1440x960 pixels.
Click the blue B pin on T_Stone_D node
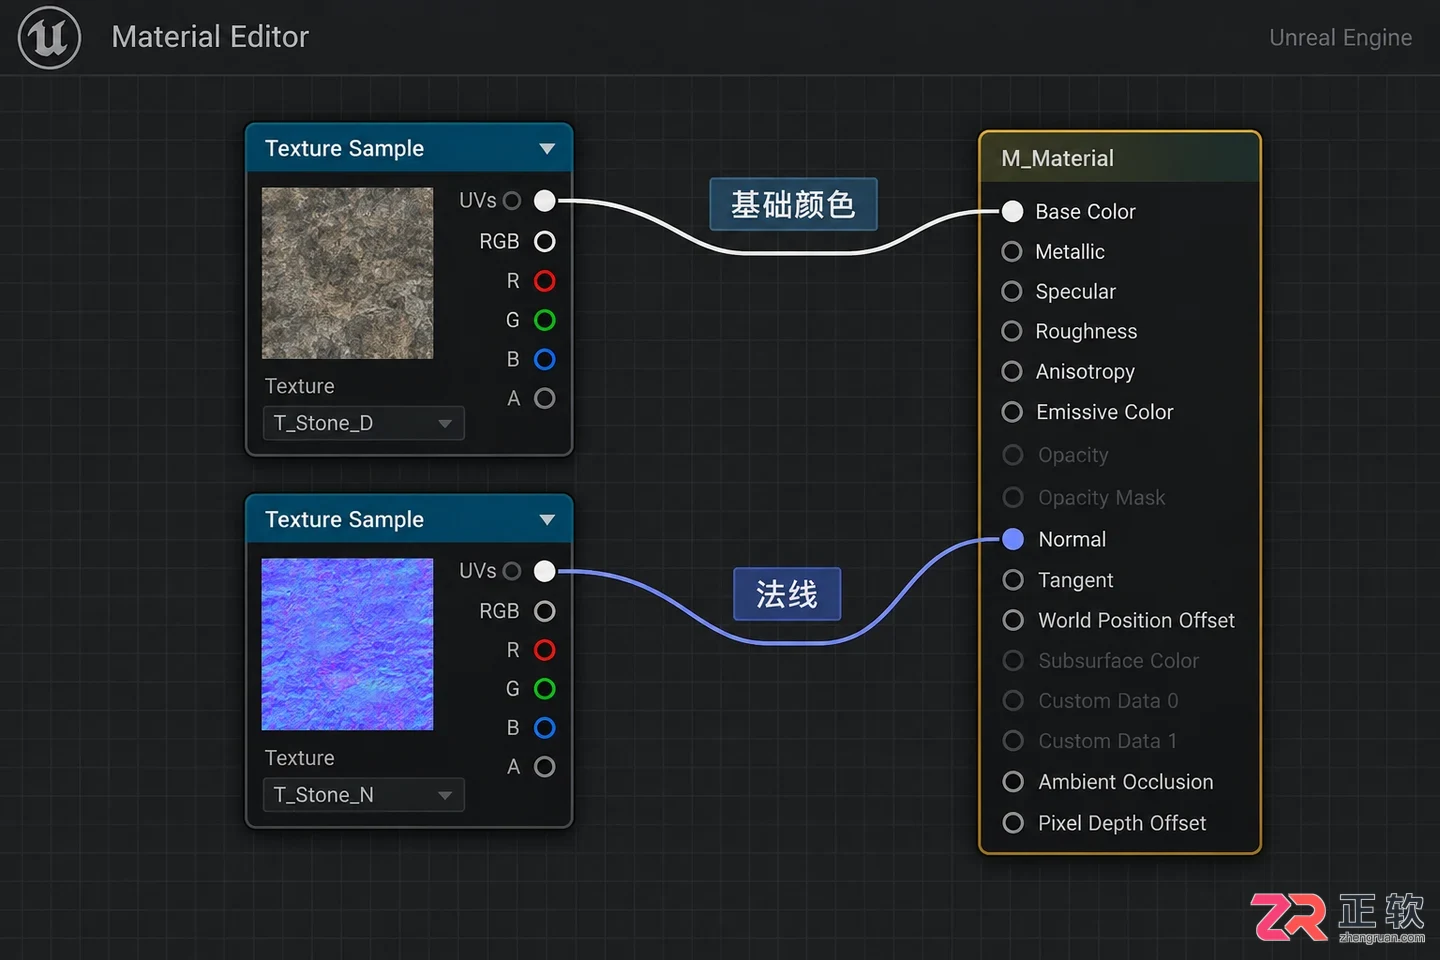[x=544, y=359]
